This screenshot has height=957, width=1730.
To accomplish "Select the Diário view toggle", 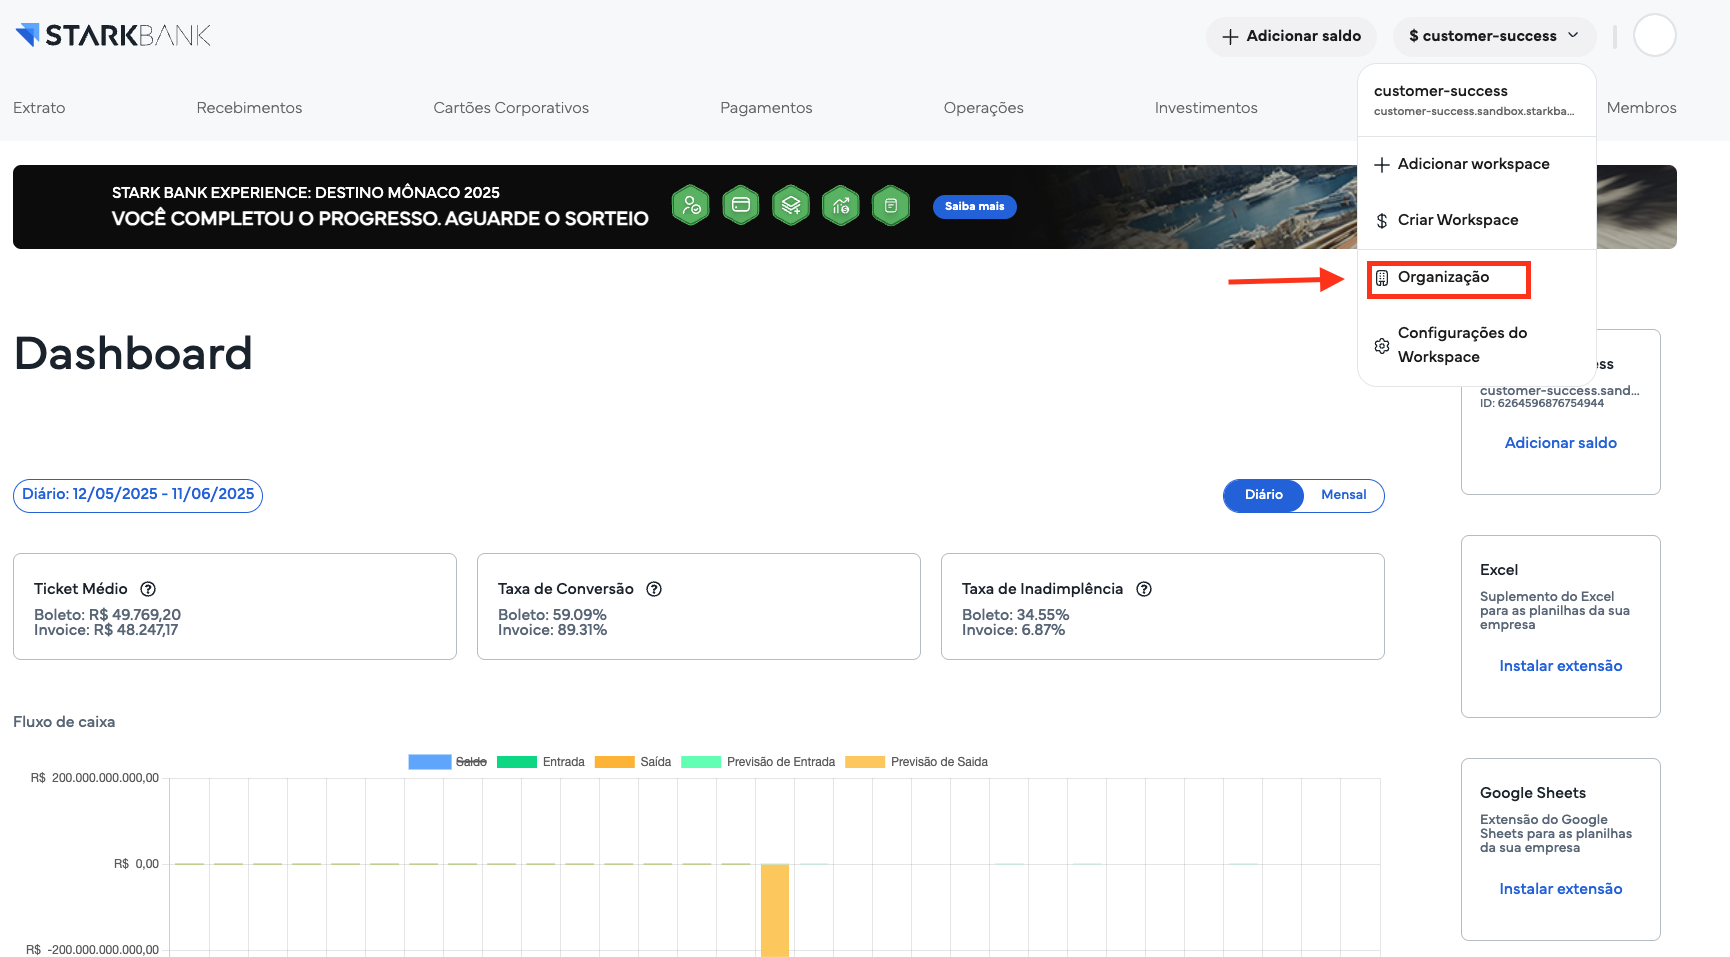I will point(1264,495).
